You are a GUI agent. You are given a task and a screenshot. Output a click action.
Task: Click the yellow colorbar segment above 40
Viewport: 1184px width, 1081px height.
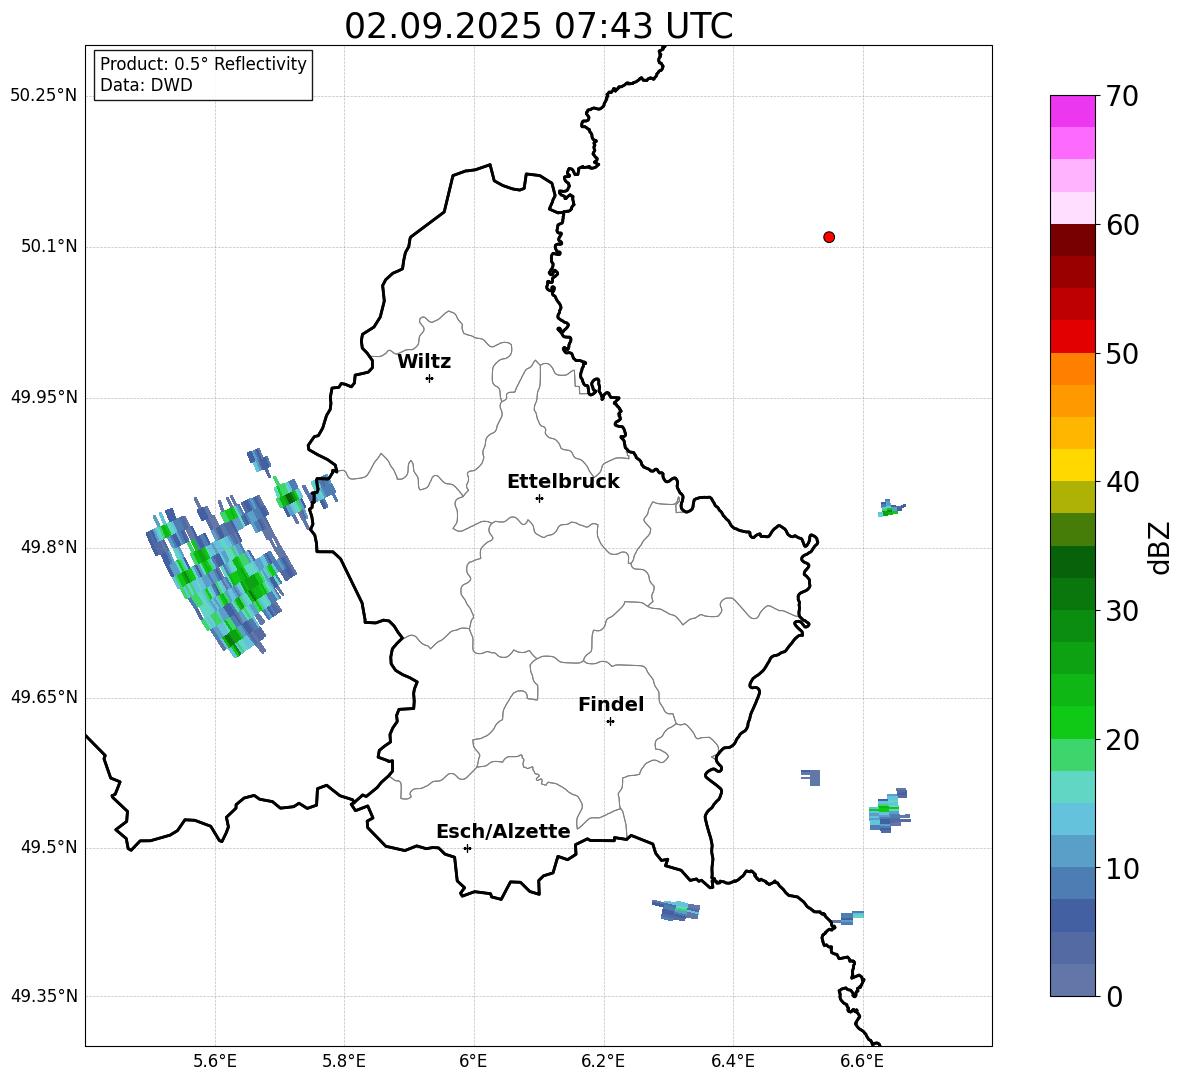click(x=1072, y=465)
